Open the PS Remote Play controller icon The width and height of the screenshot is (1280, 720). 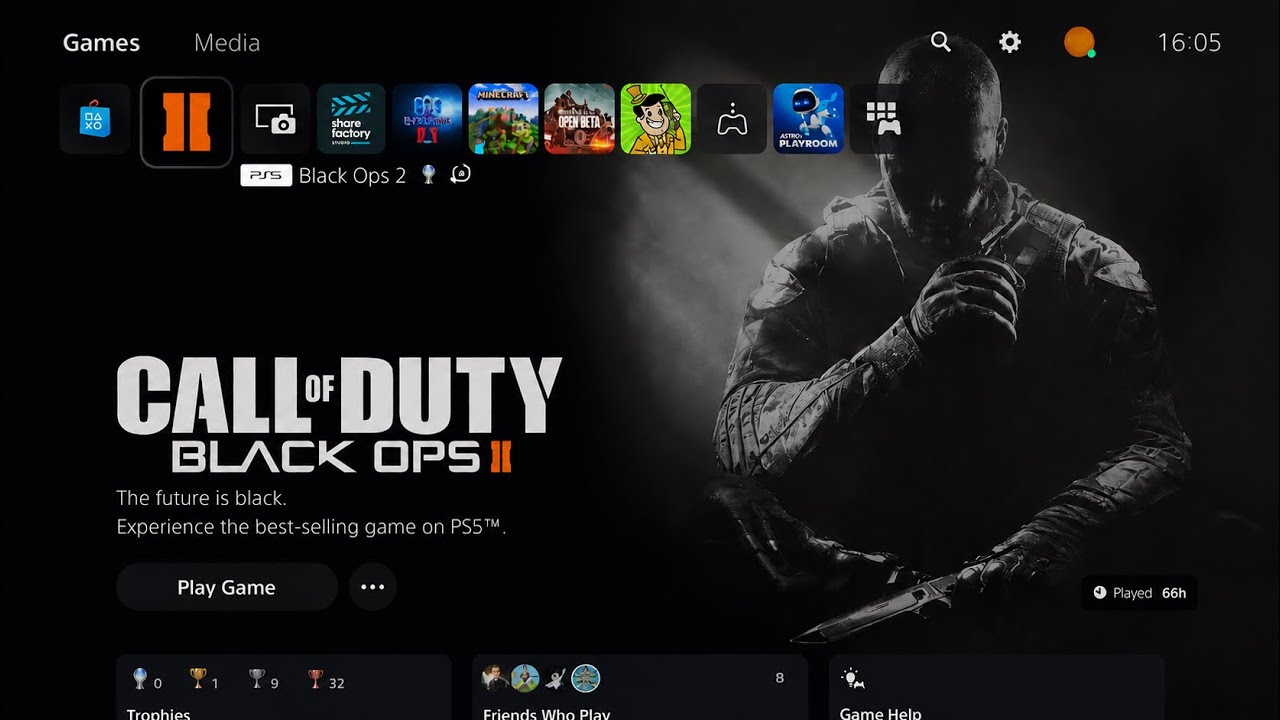tap(732, 119)
